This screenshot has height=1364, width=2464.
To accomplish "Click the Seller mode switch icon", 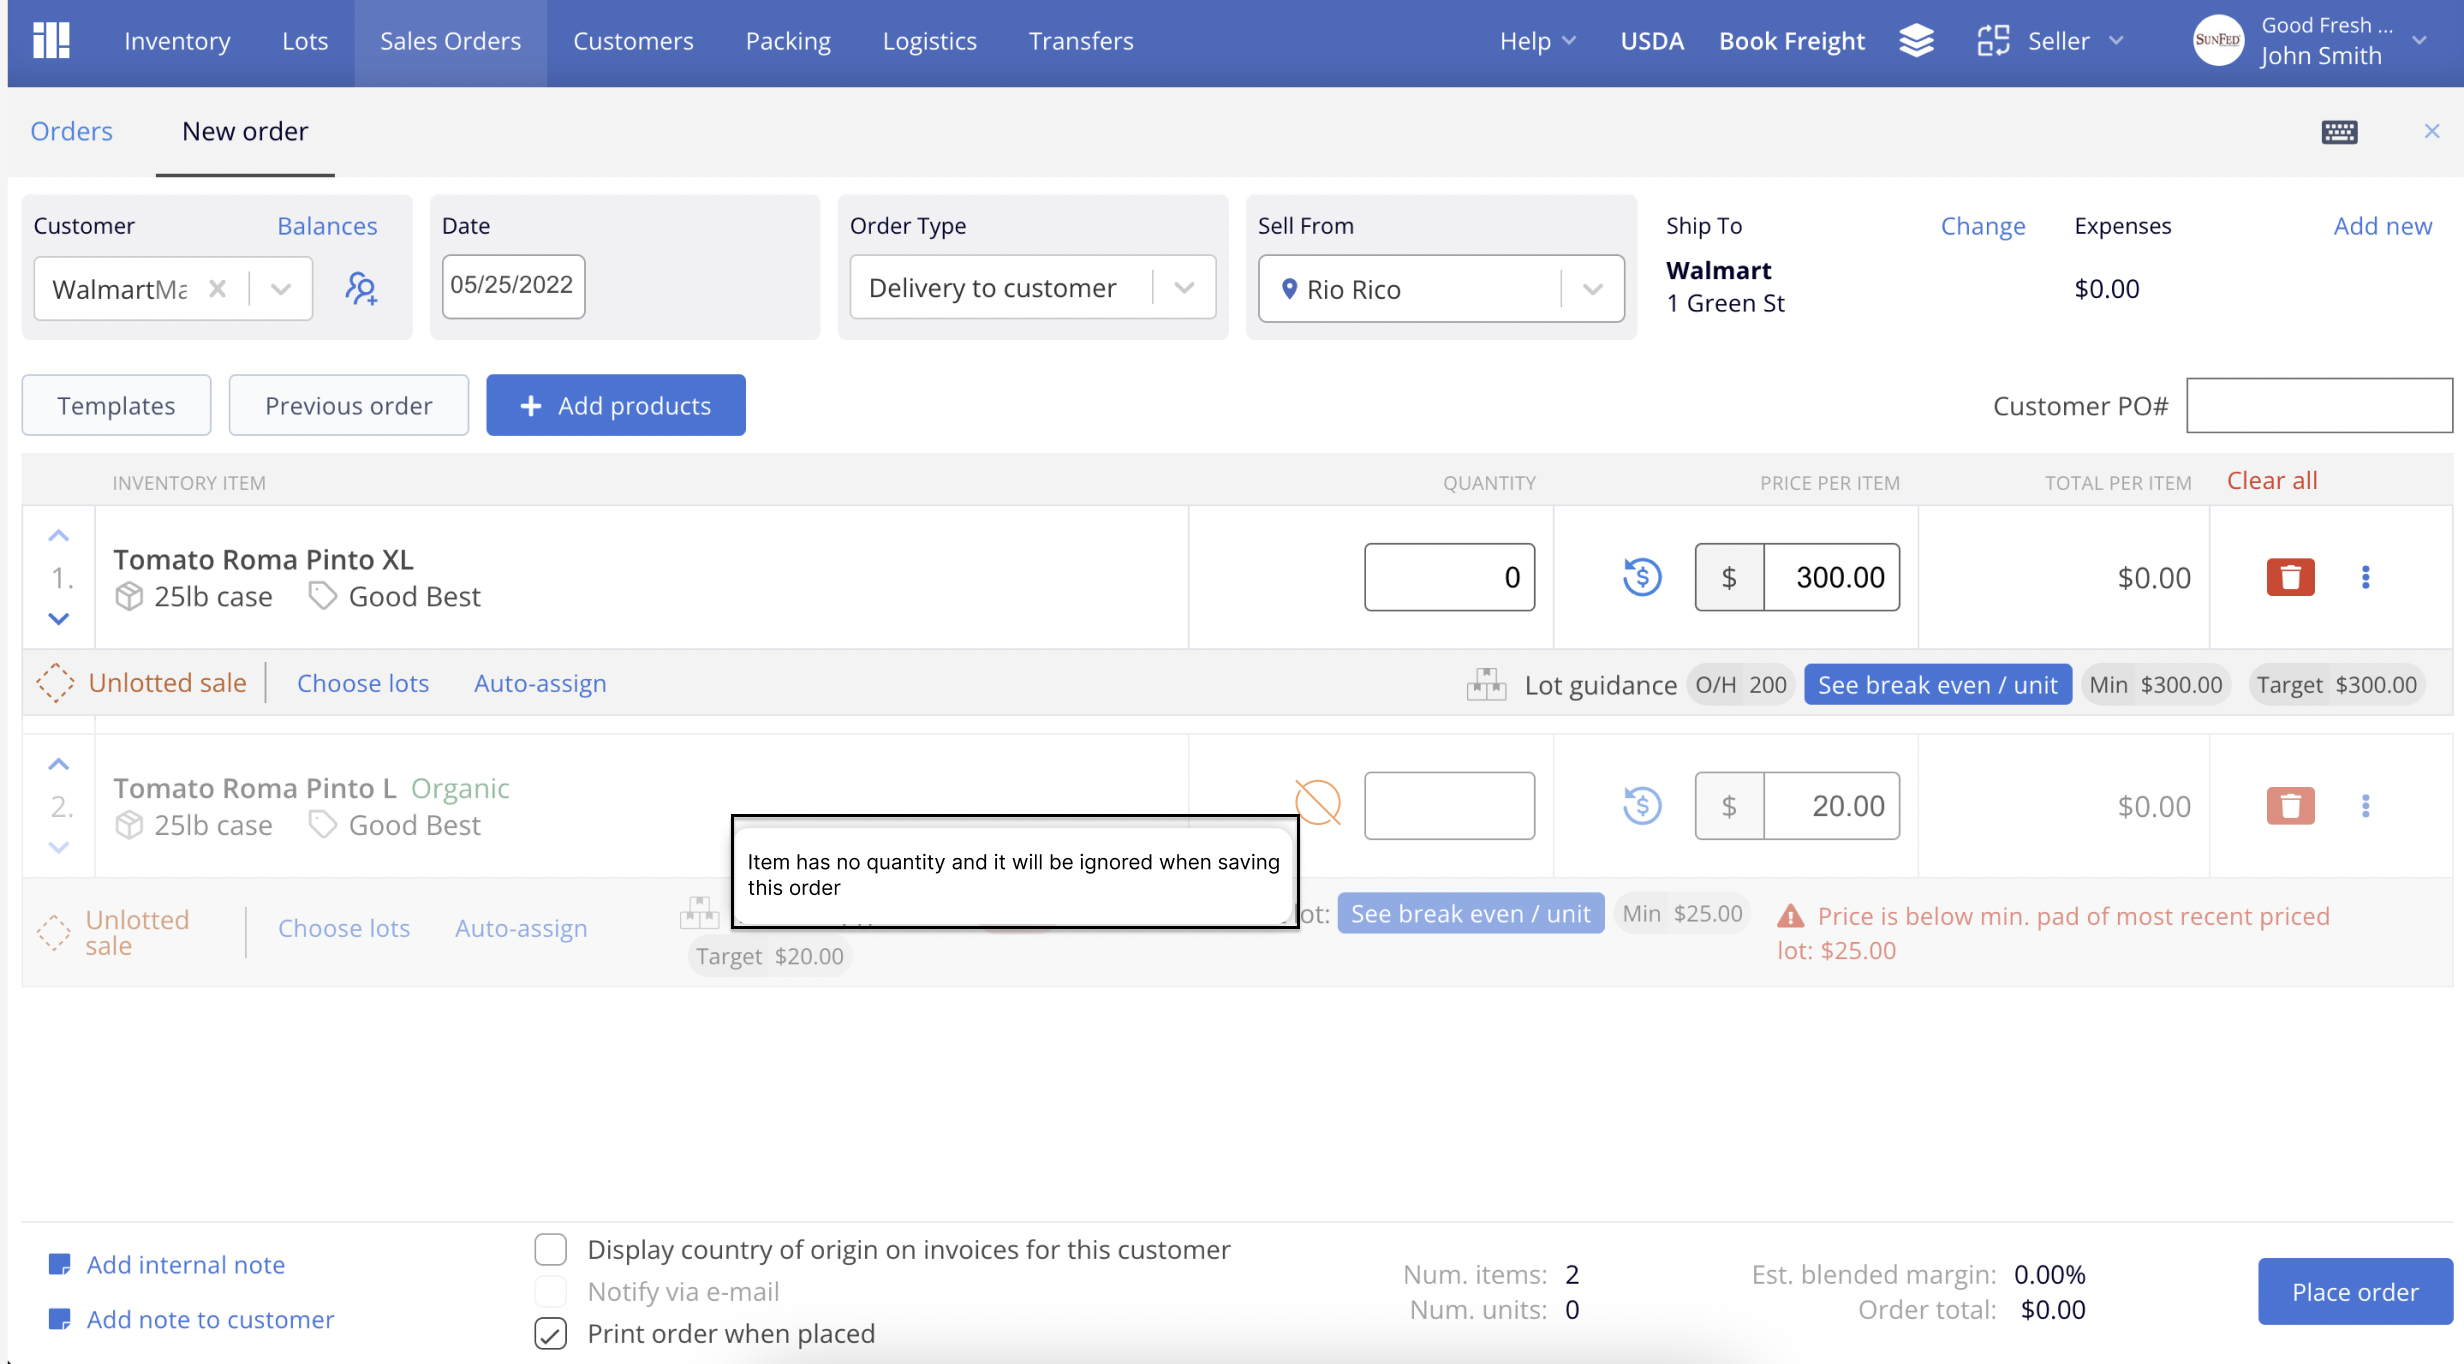I will [1992, 41].
